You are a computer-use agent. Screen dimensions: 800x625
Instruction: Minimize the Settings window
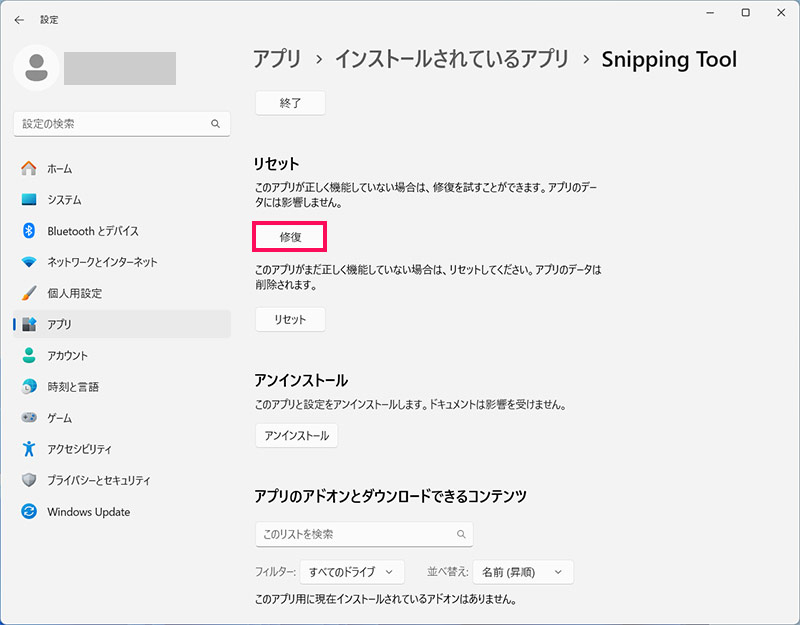710,13
